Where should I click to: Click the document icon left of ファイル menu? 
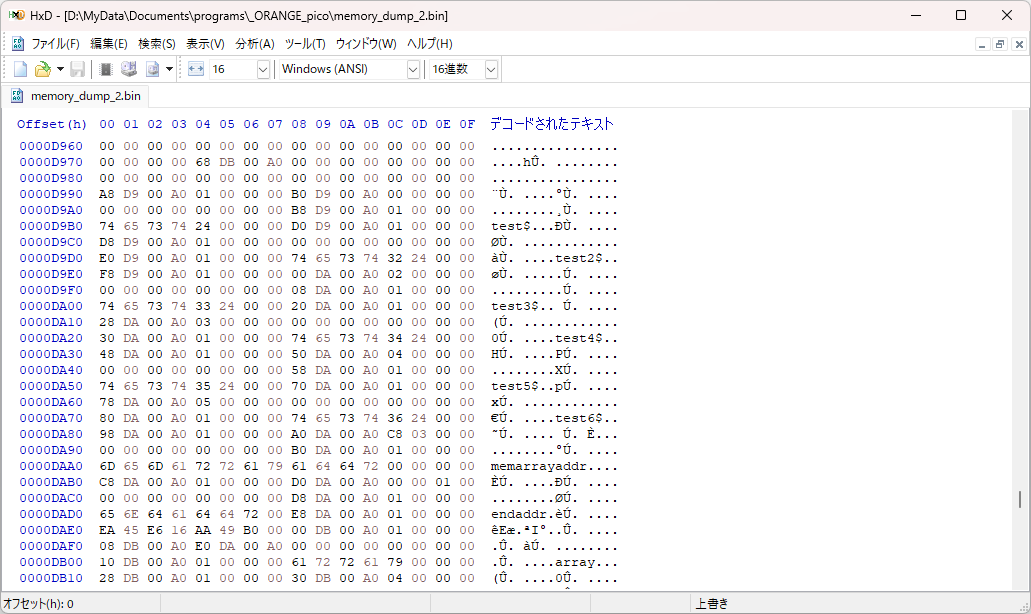point(18,43)
